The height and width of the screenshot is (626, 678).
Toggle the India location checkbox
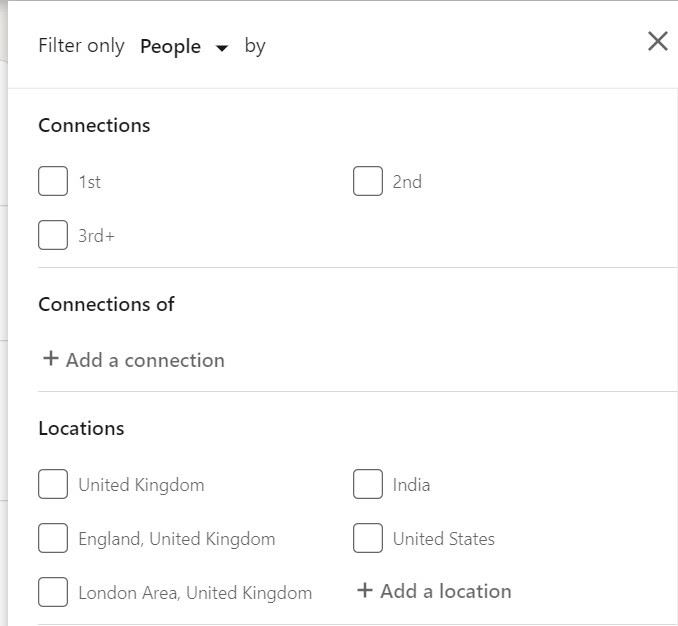coord(368,484)
